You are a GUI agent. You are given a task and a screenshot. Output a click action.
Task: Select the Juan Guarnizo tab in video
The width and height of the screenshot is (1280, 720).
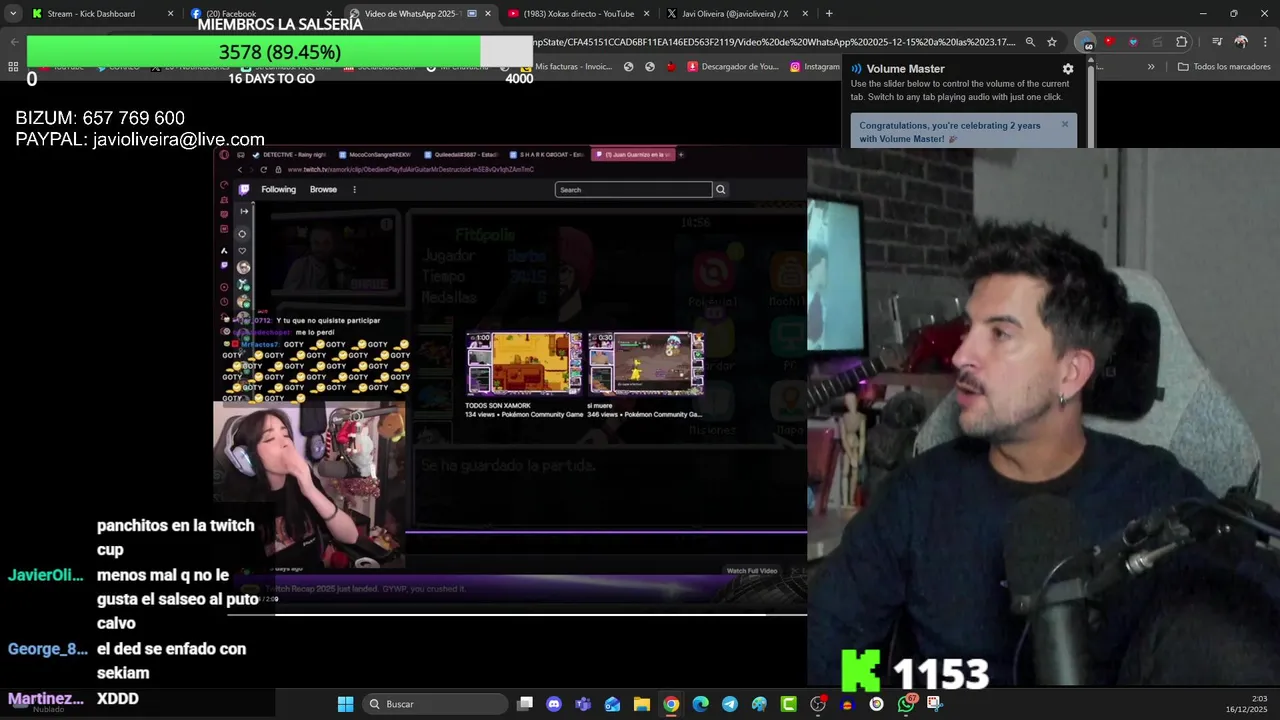(x=633, y=154)
